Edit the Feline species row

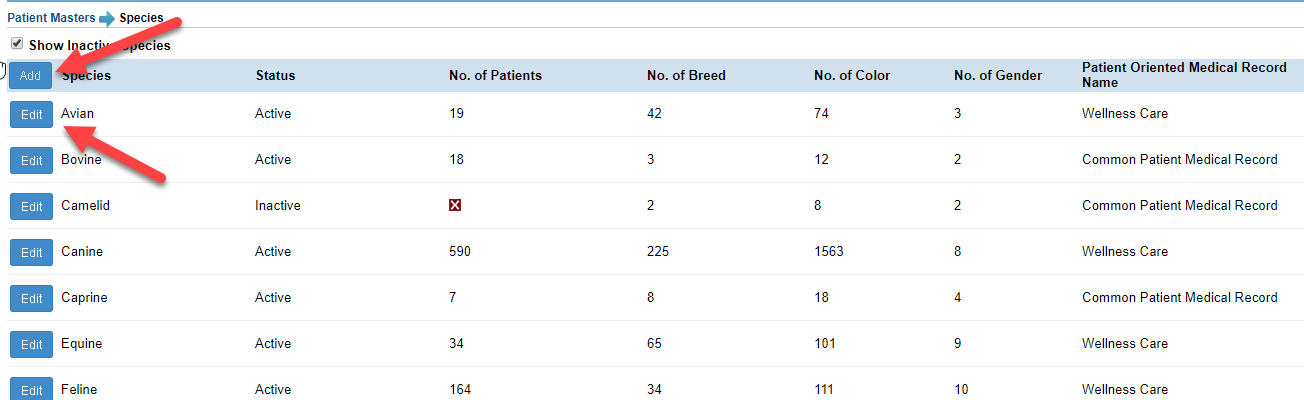coord(31,388)
